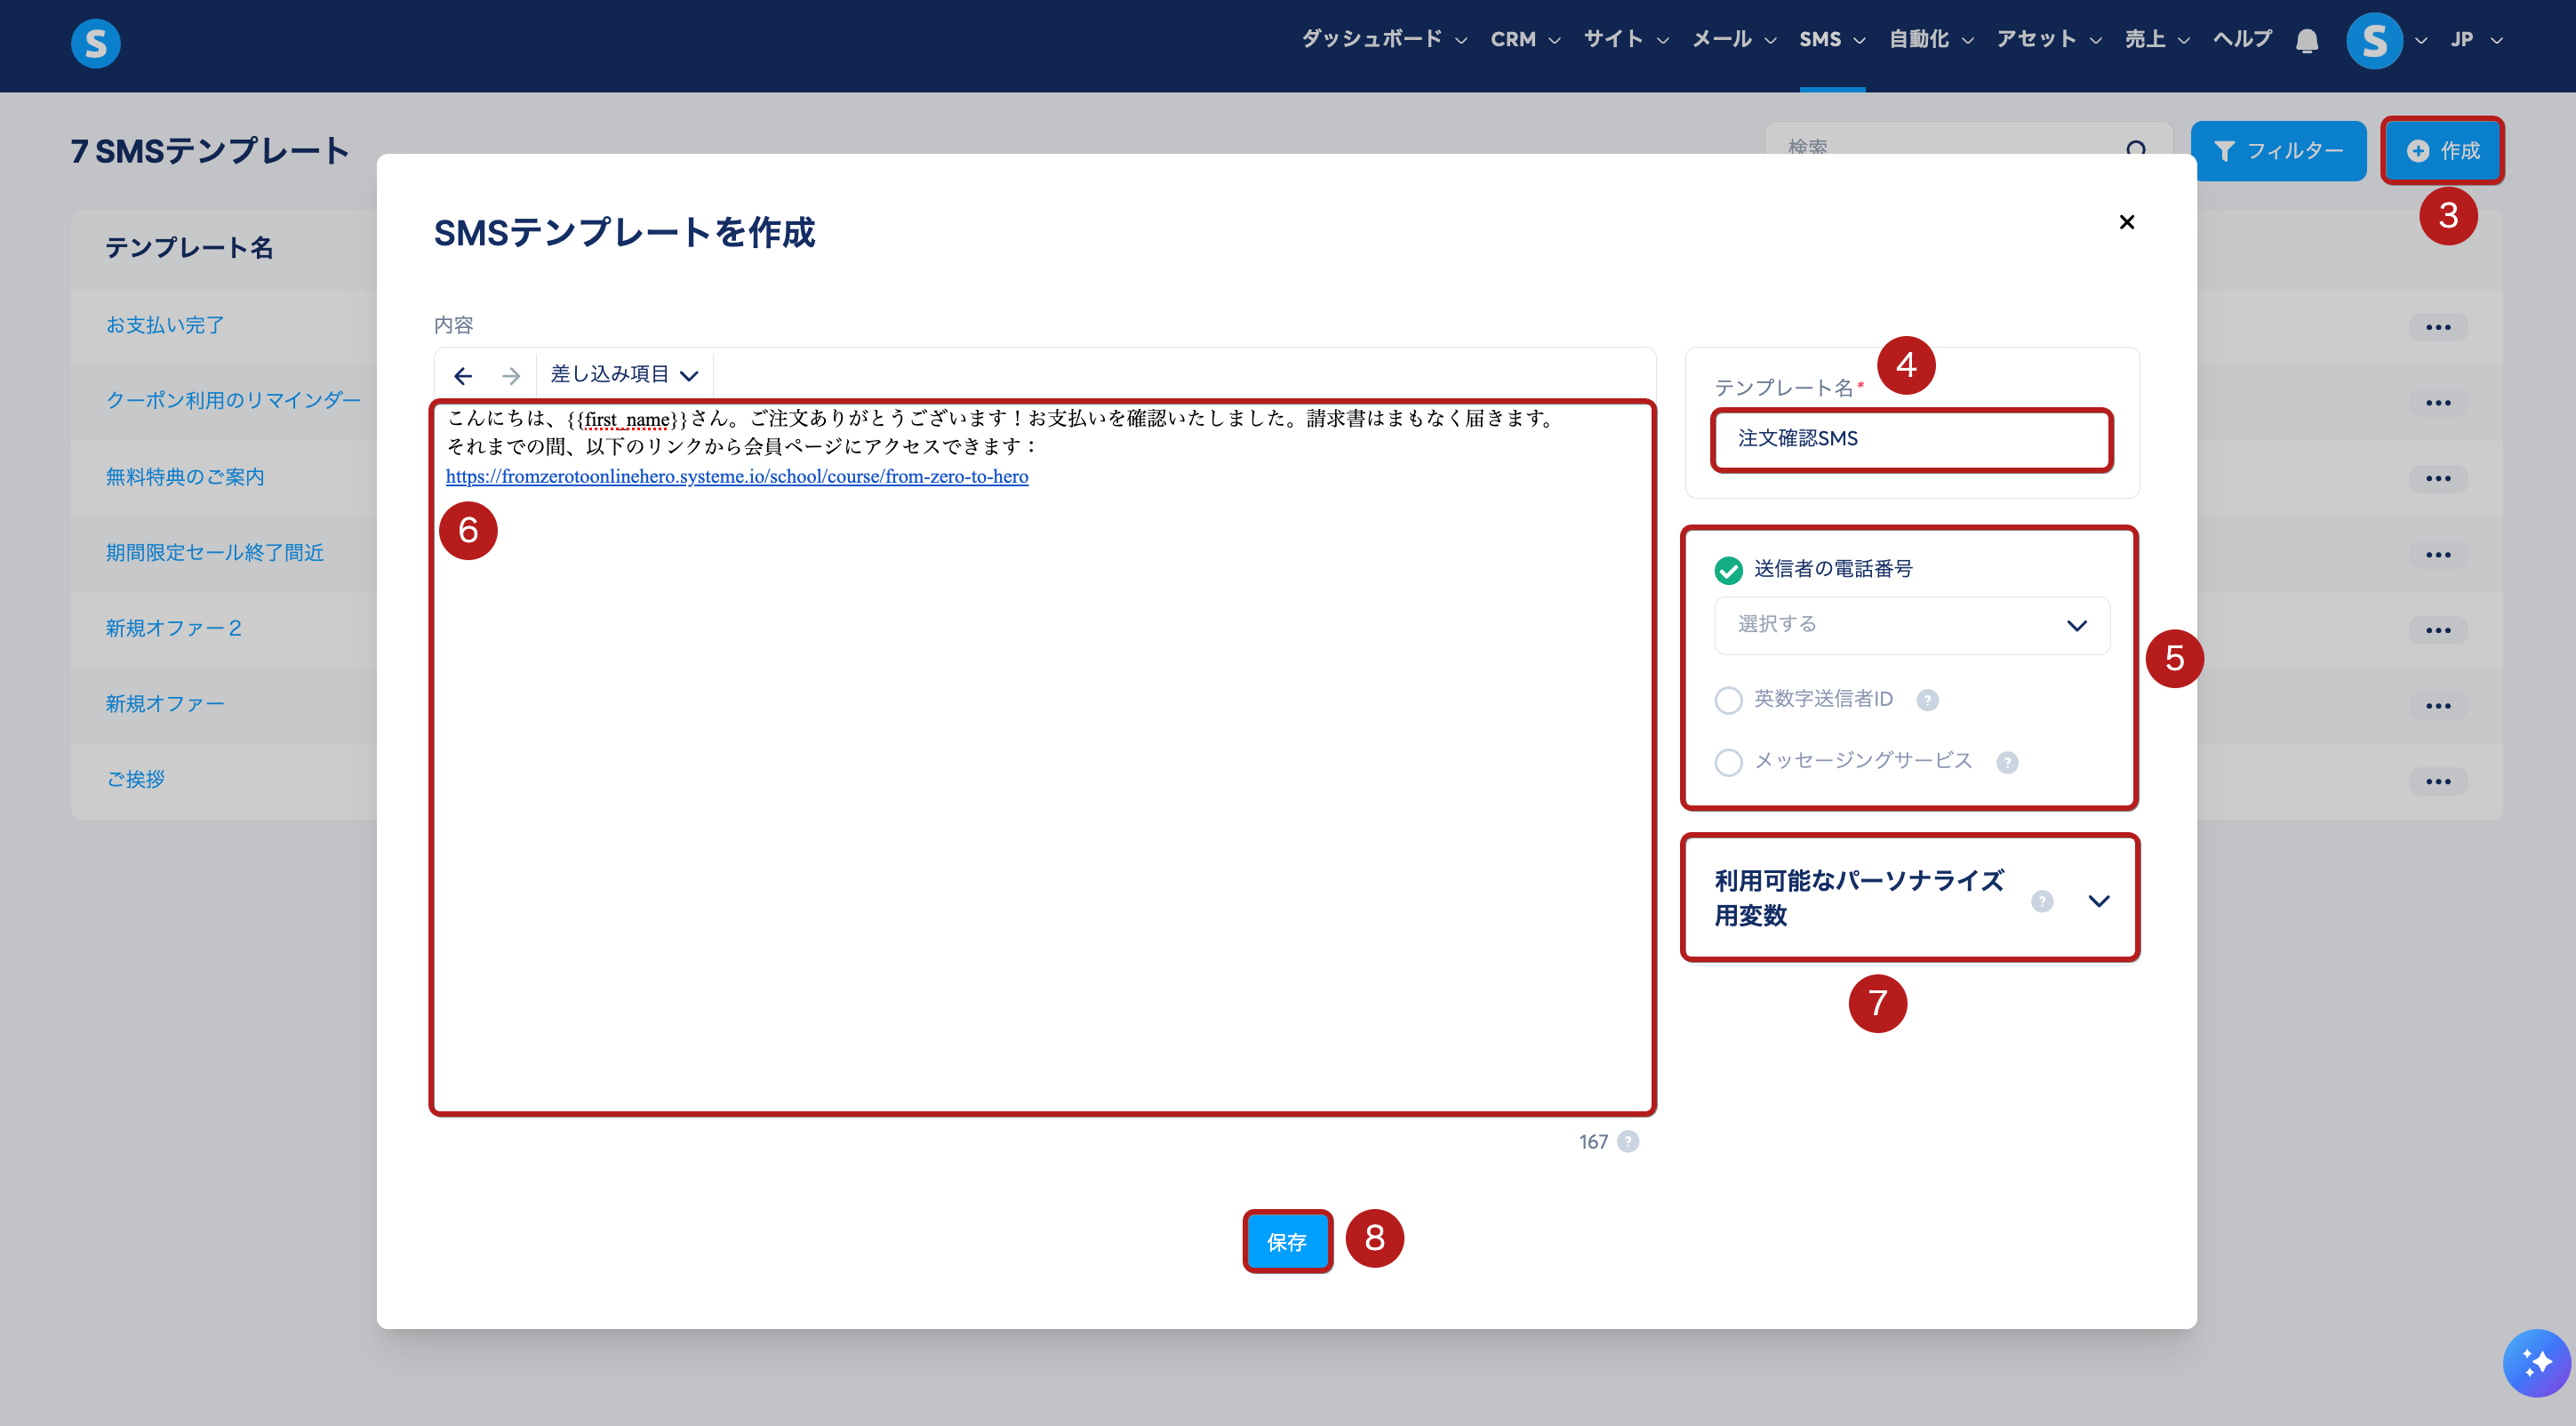Click the テンプレート名 input field
2576x1426 pixels.
1912,439
